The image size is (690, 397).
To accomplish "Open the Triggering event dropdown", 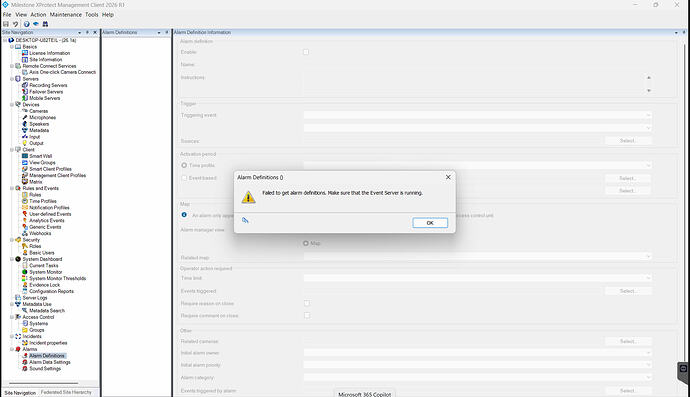I will point(477,115).
